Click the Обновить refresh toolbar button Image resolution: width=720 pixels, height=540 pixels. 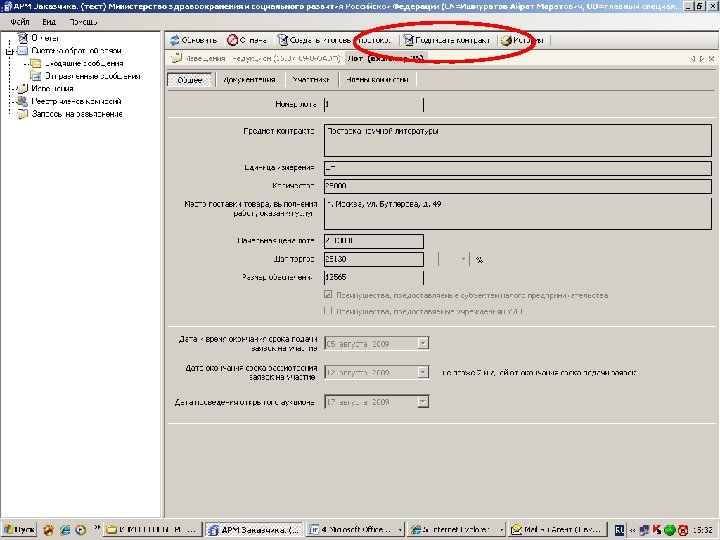click(x=193, y=40)
